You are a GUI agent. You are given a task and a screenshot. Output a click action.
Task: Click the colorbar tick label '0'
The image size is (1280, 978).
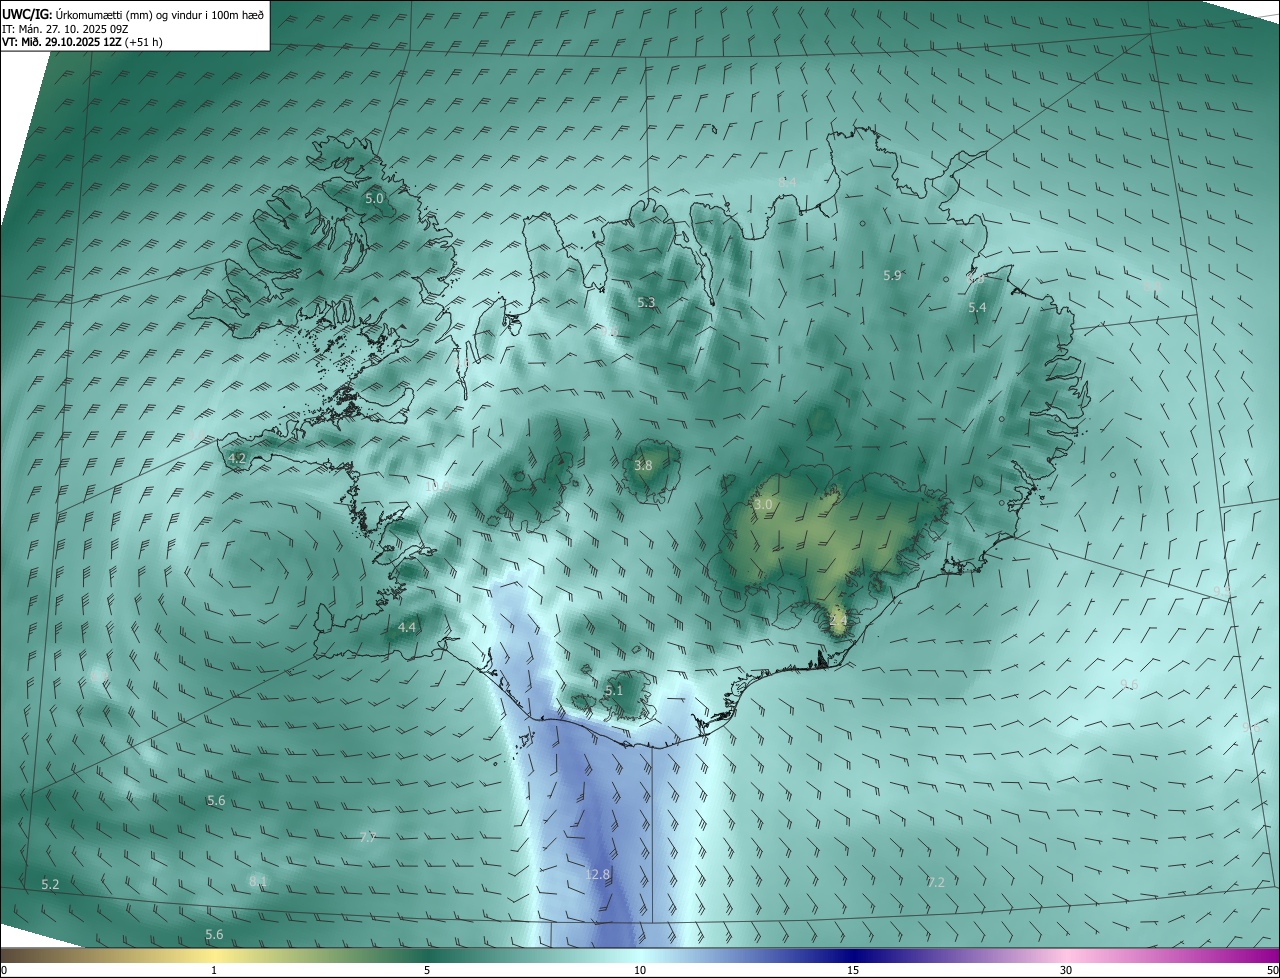click(4, 970)
